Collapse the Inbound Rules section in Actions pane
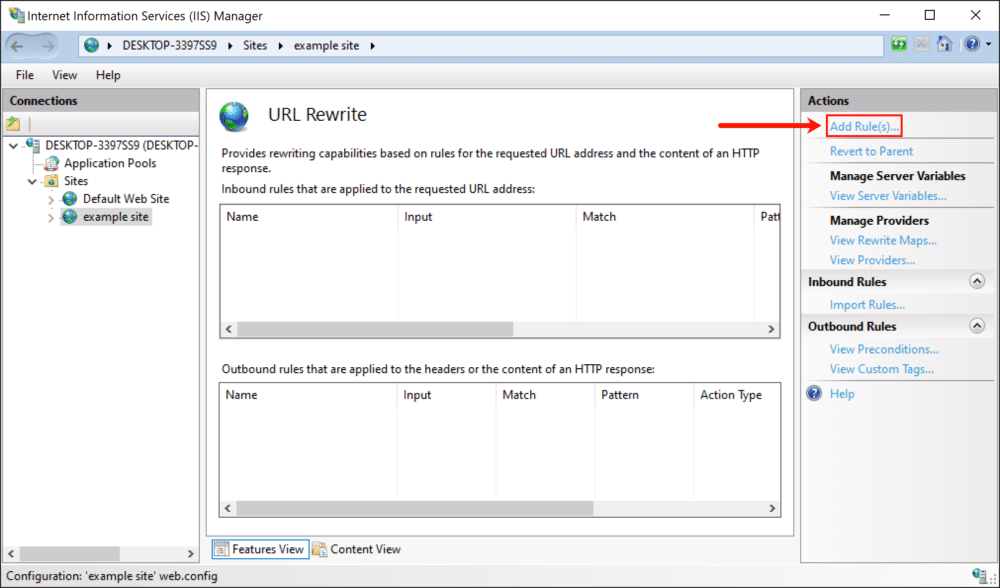This screenshot has height=588, width=1000. coord(977,281)
